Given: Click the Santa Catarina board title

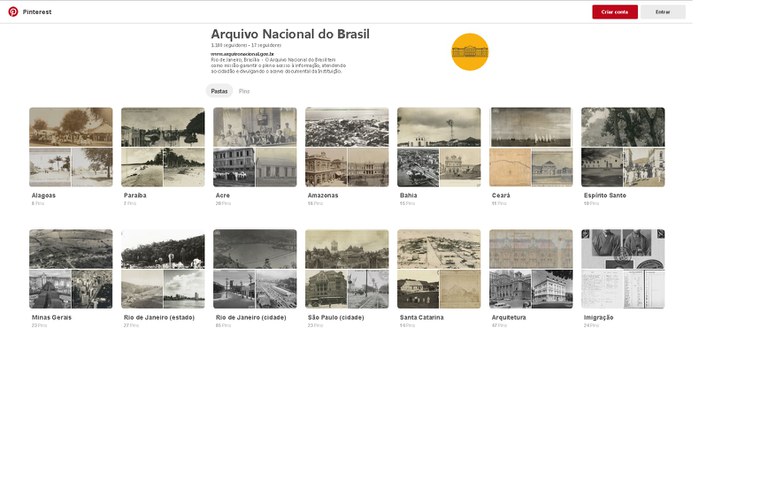Looking at the screenshot, I should 422,317.
